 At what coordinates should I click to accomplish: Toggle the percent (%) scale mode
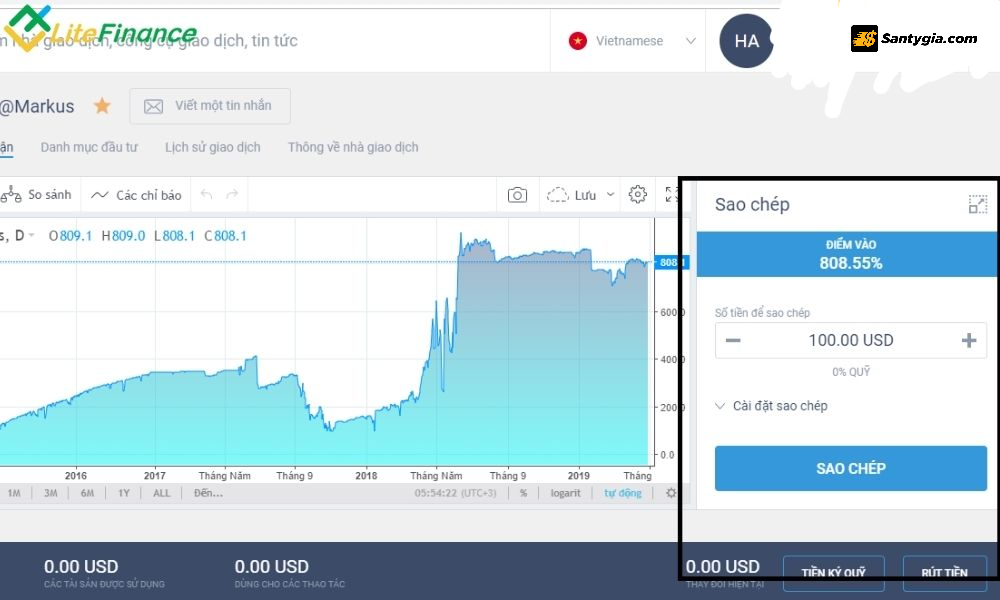(x=523, y=493)
